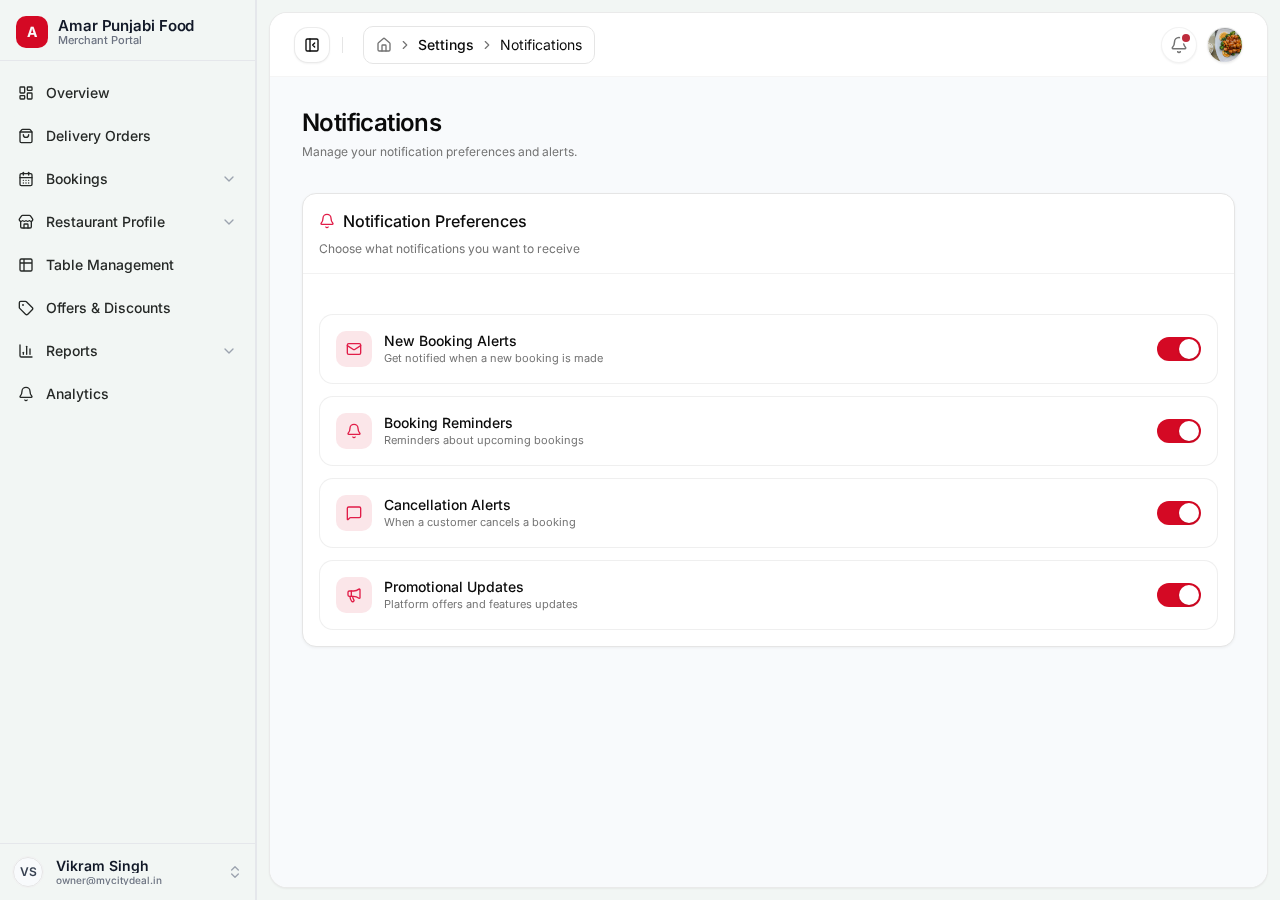Click the Analytics bell icon in sidebar
1280x900 pixels.
point(26,394)
